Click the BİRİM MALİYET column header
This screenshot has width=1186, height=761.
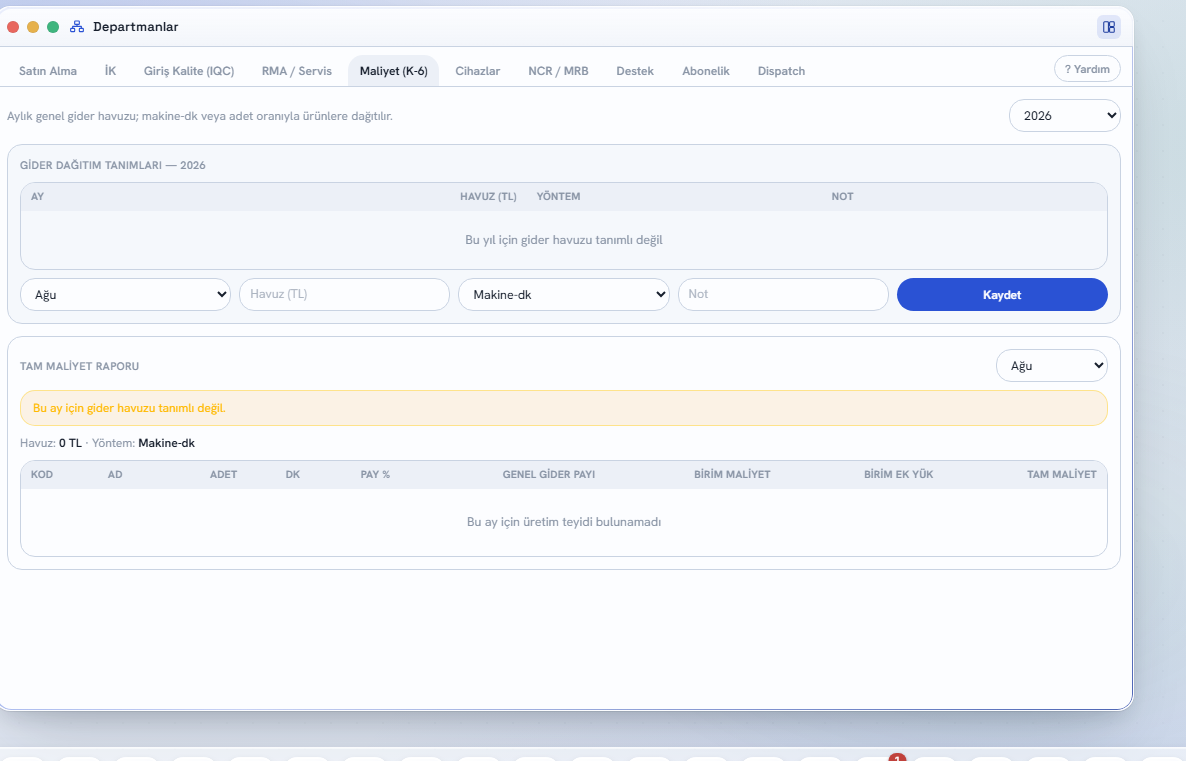732,474
